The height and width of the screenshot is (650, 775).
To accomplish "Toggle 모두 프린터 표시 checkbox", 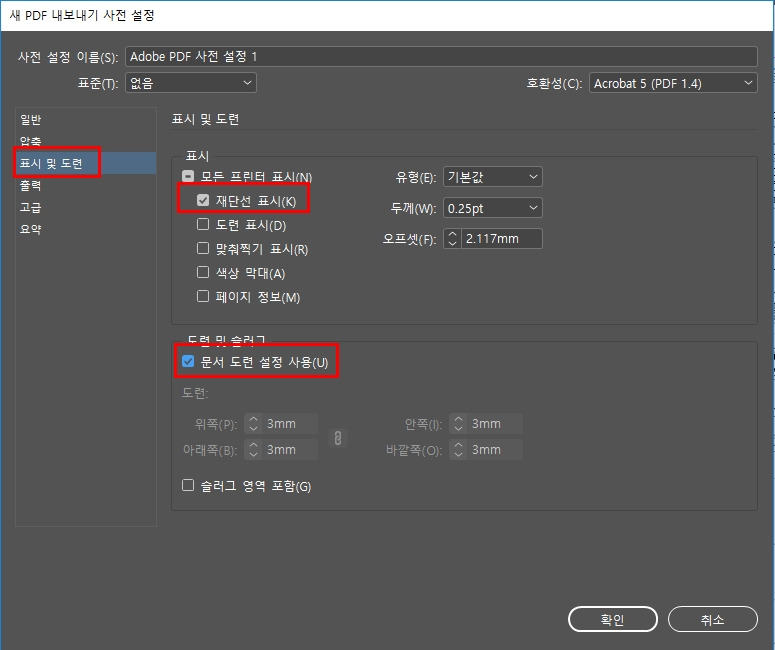I will (x=188, y=176).
